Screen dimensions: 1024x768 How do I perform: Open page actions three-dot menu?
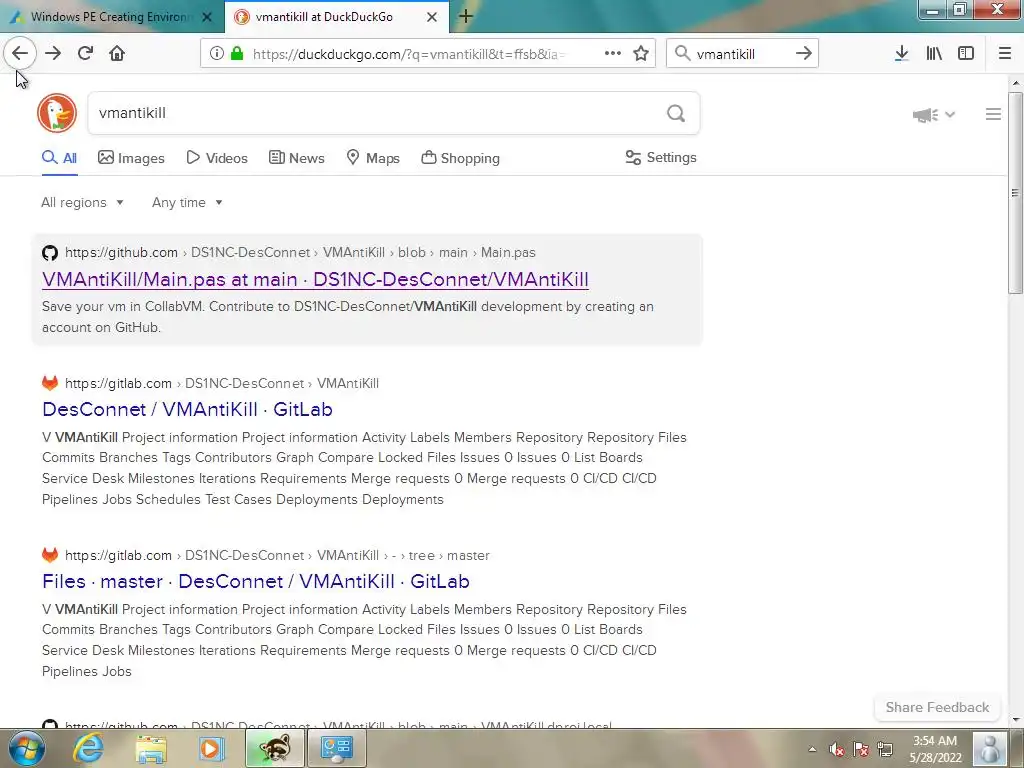click(x=613, y=54)
